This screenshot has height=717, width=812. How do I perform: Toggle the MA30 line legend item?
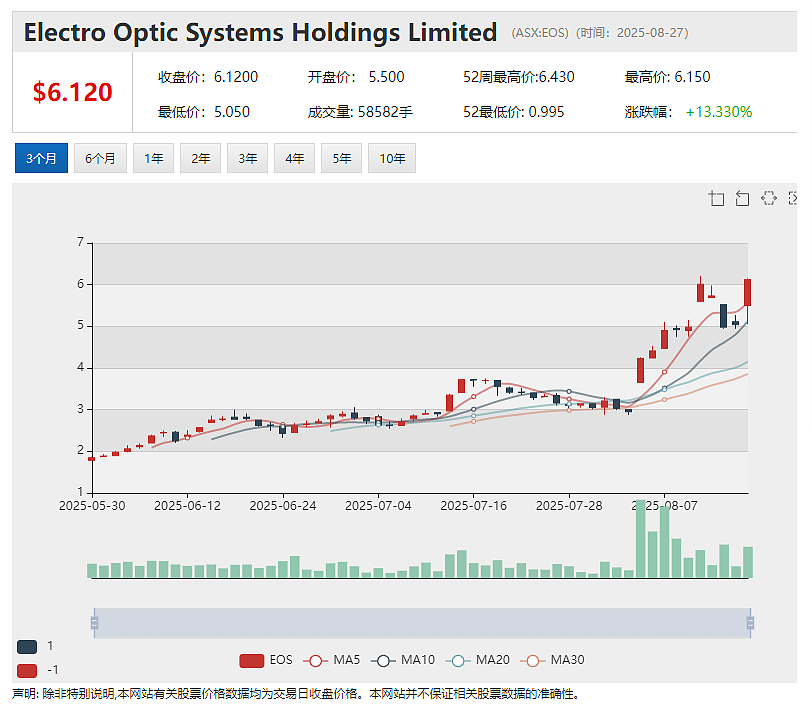(x=553, y=660)
